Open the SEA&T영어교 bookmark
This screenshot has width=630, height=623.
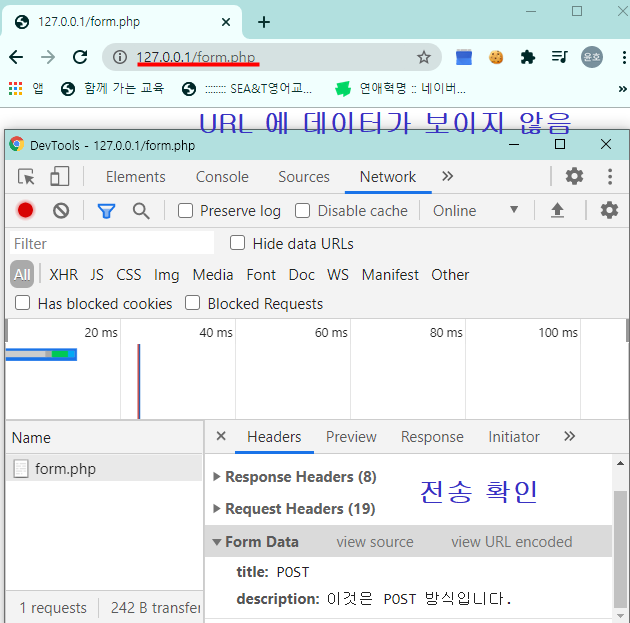247,88
